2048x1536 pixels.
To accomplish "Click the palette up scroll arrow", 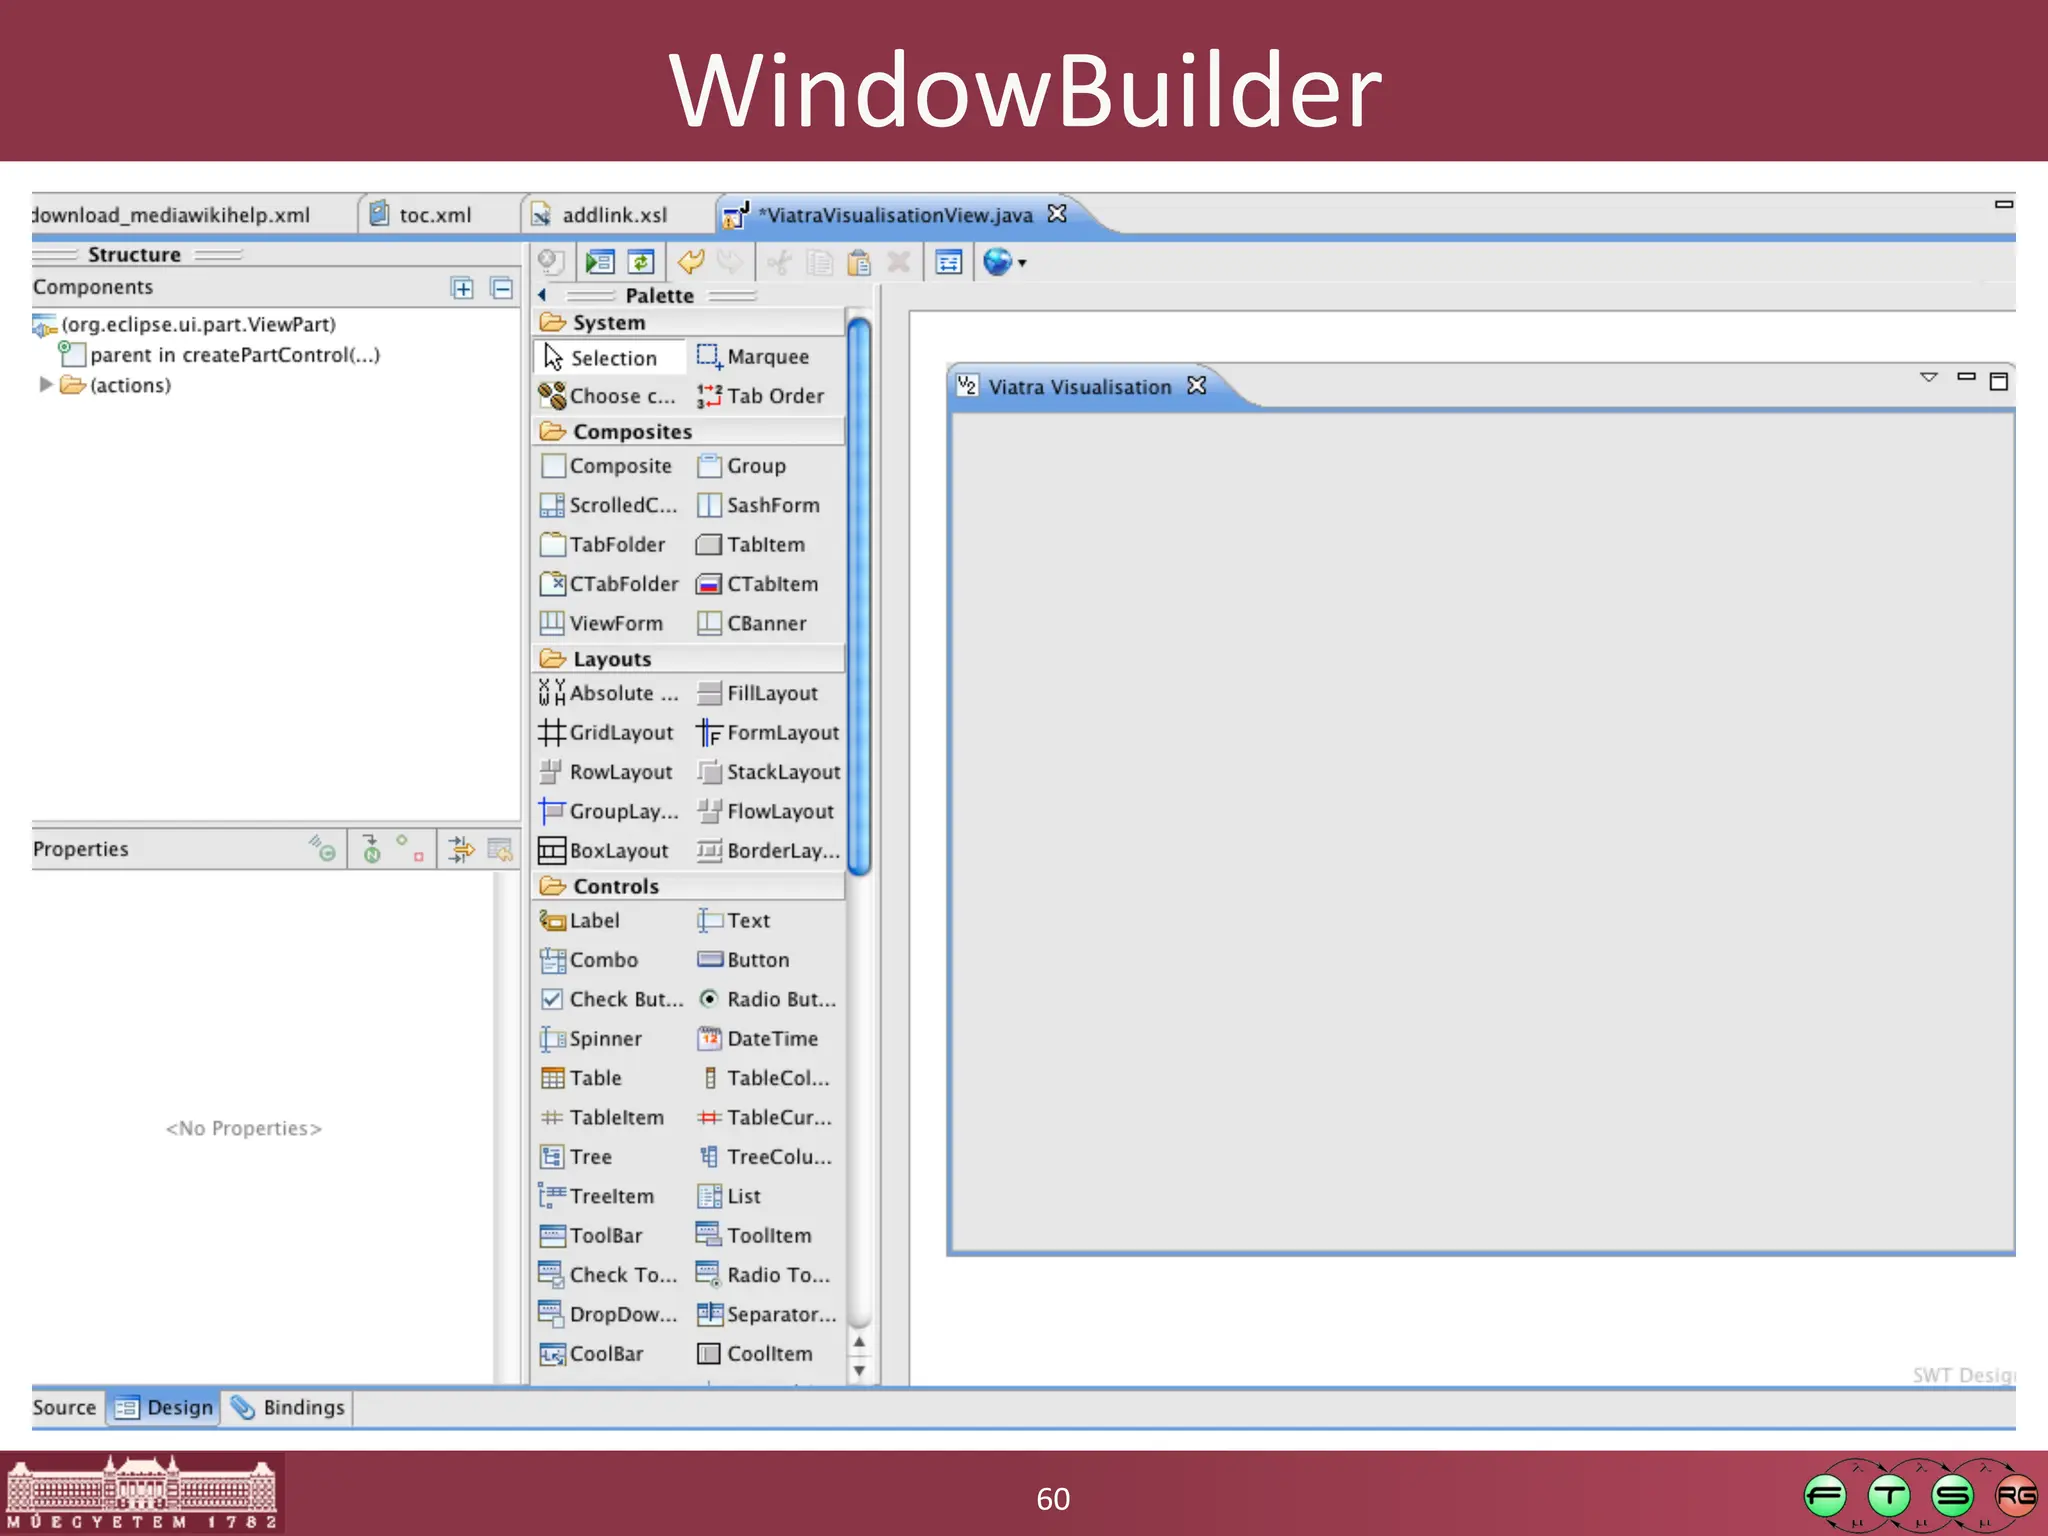I will click(859, 1342).
